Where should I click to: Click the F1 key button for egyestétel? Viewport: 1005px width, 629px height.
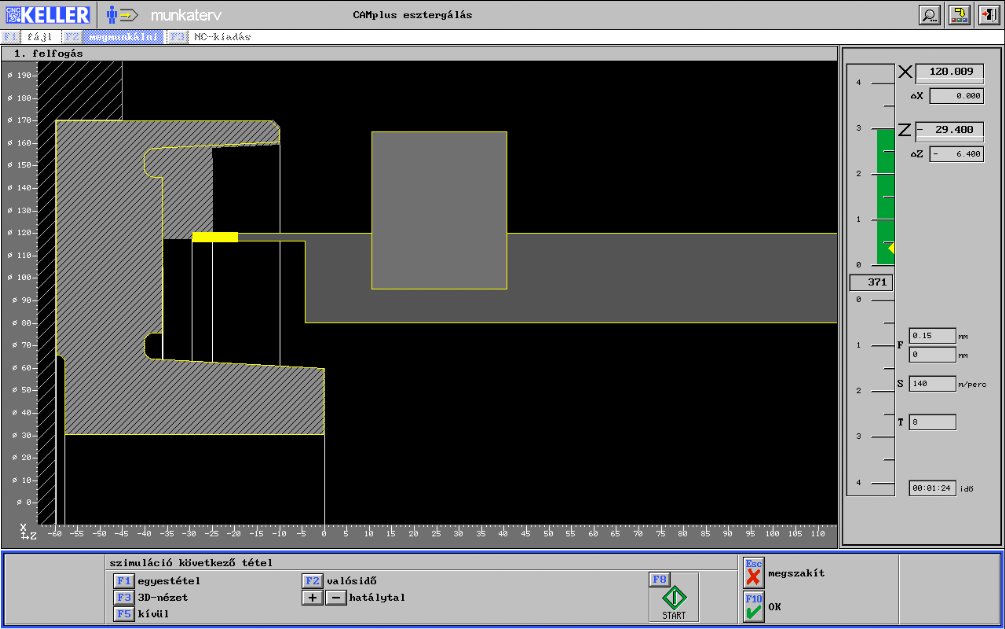124,581
